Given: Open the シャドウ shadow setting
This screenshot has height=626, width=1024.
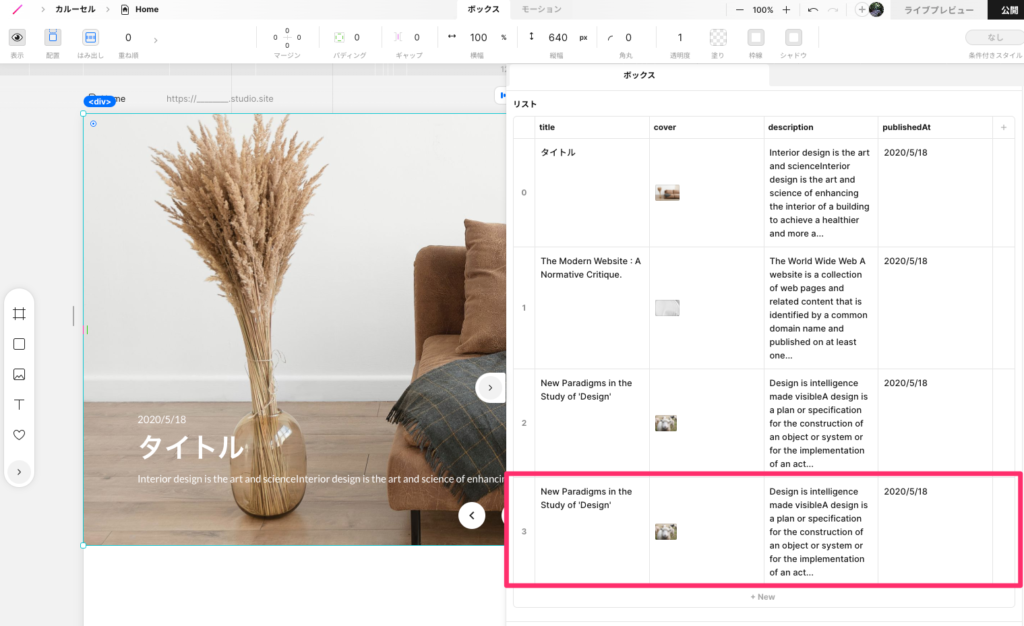Looking at the screenshot, I should tap(793, 37).
